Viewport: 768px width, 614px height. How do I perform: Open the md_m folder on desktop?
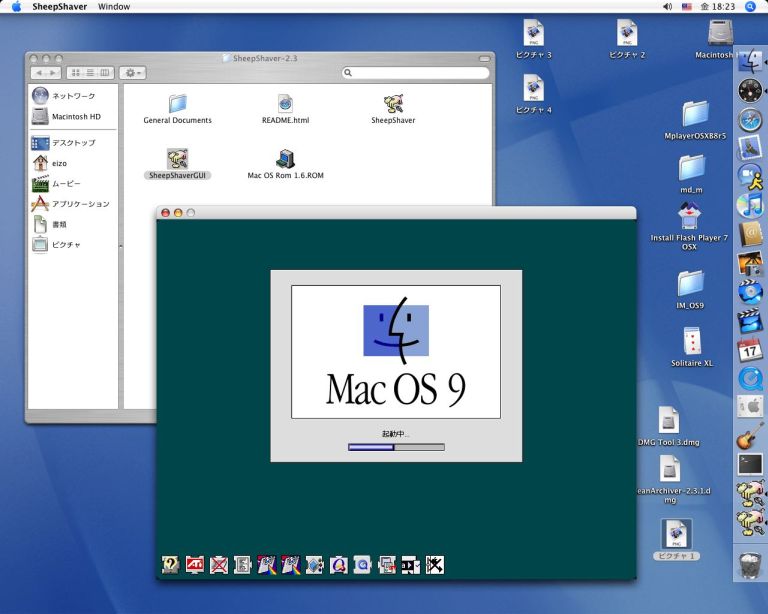691,168
